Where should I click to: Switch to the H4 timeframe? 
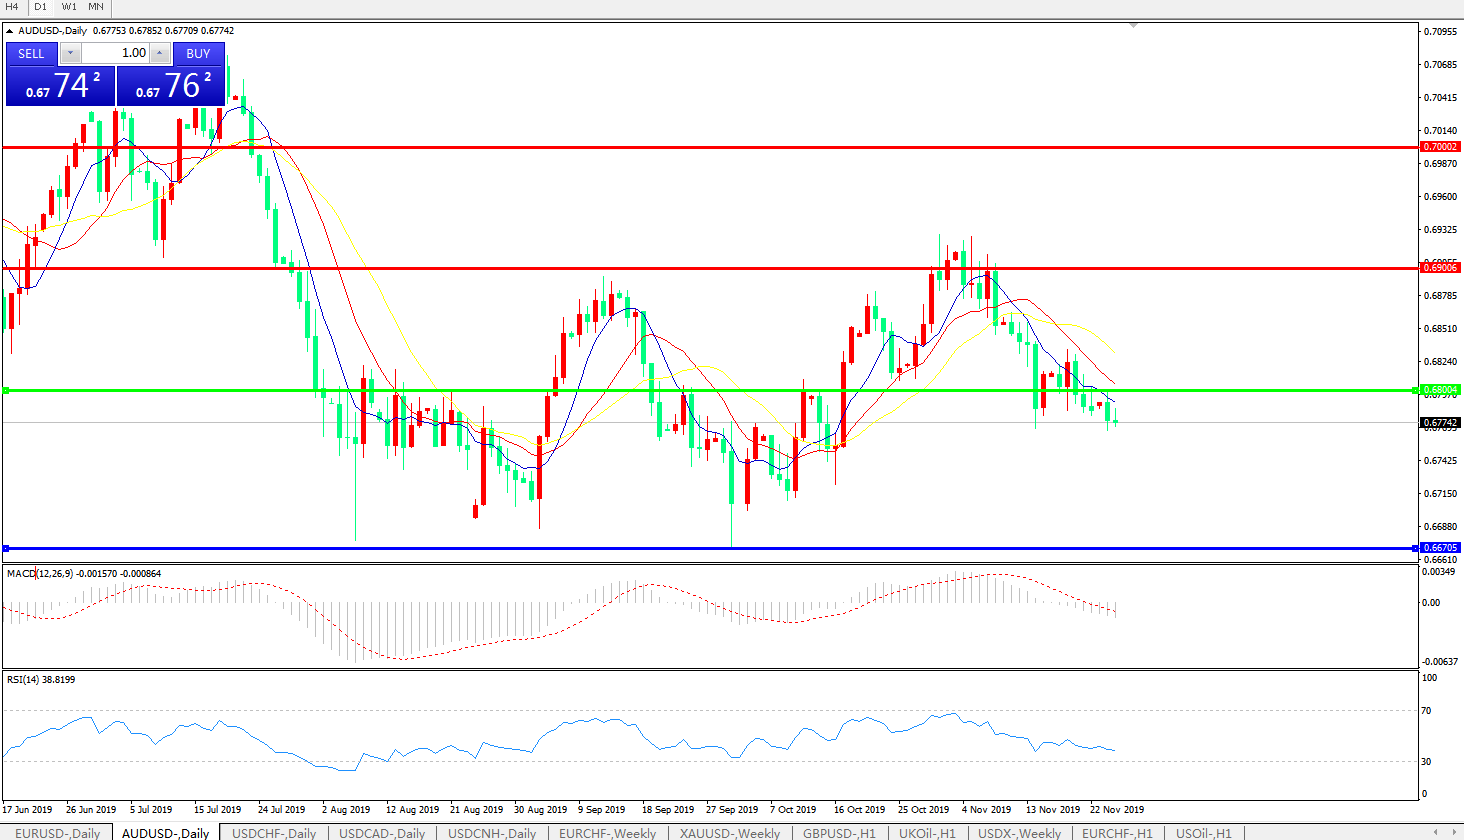(12, 7)
